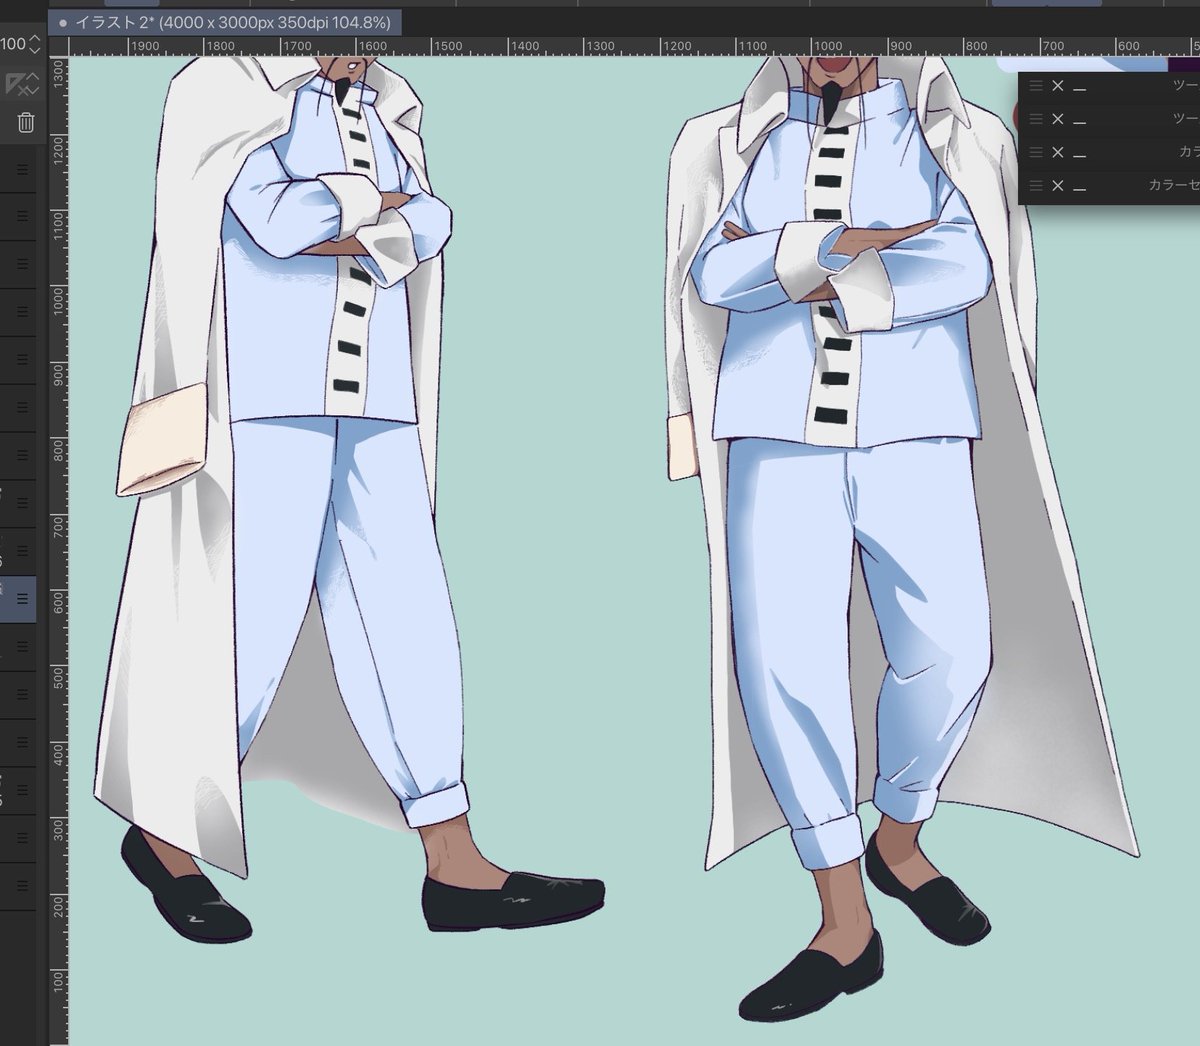Screen dimensions: 1200x1046
Task: Click the 100 value field
Action: pos(13,44)
